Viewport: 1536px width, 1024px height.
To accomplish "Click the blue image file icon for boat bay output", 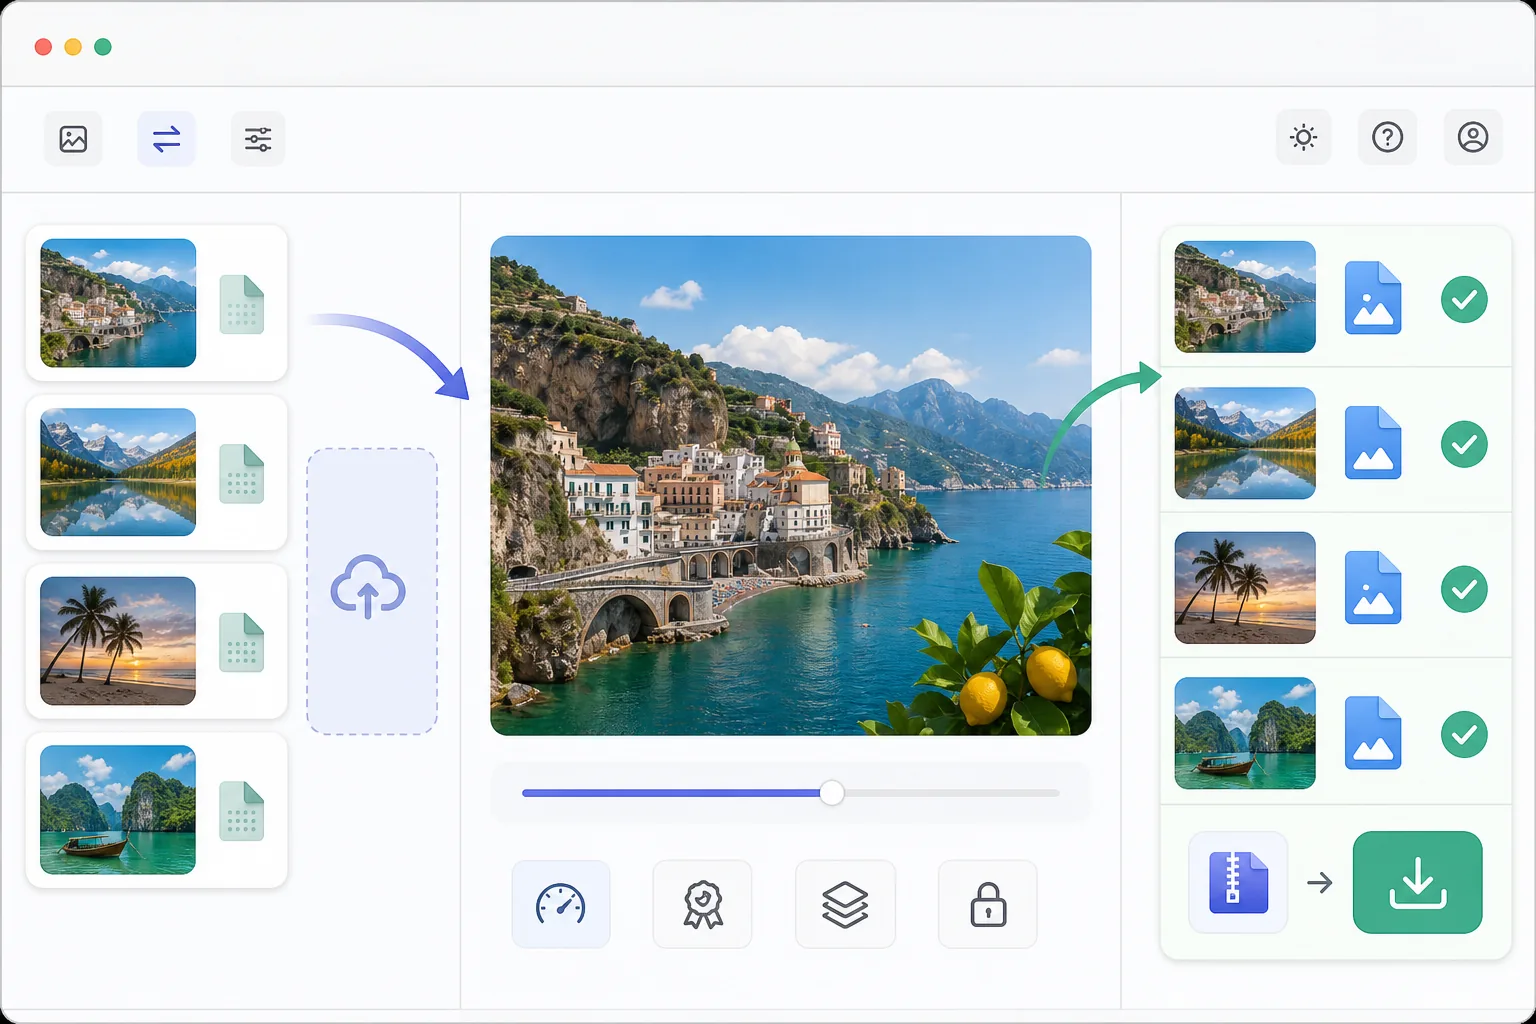I will (1373, 733).
